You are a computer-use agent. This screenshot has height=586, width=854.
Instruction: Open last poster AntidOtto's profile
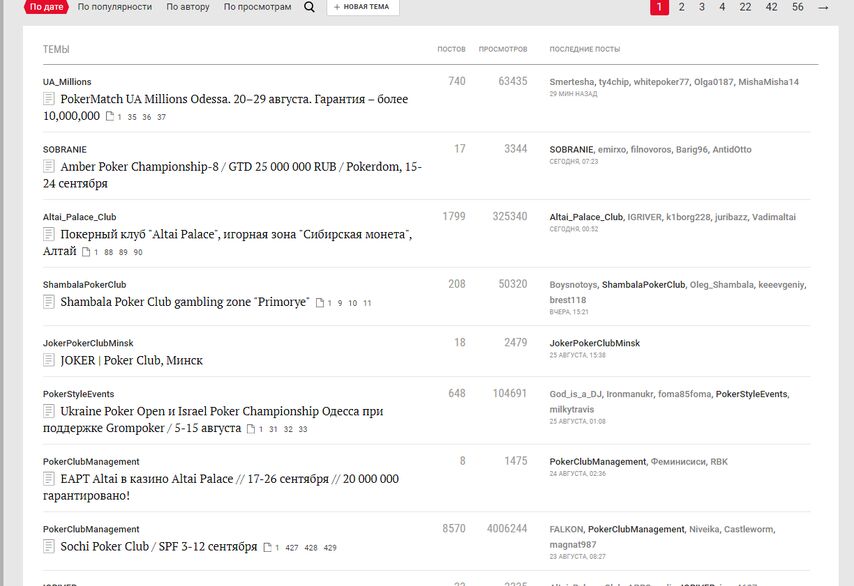coord(732,149)
